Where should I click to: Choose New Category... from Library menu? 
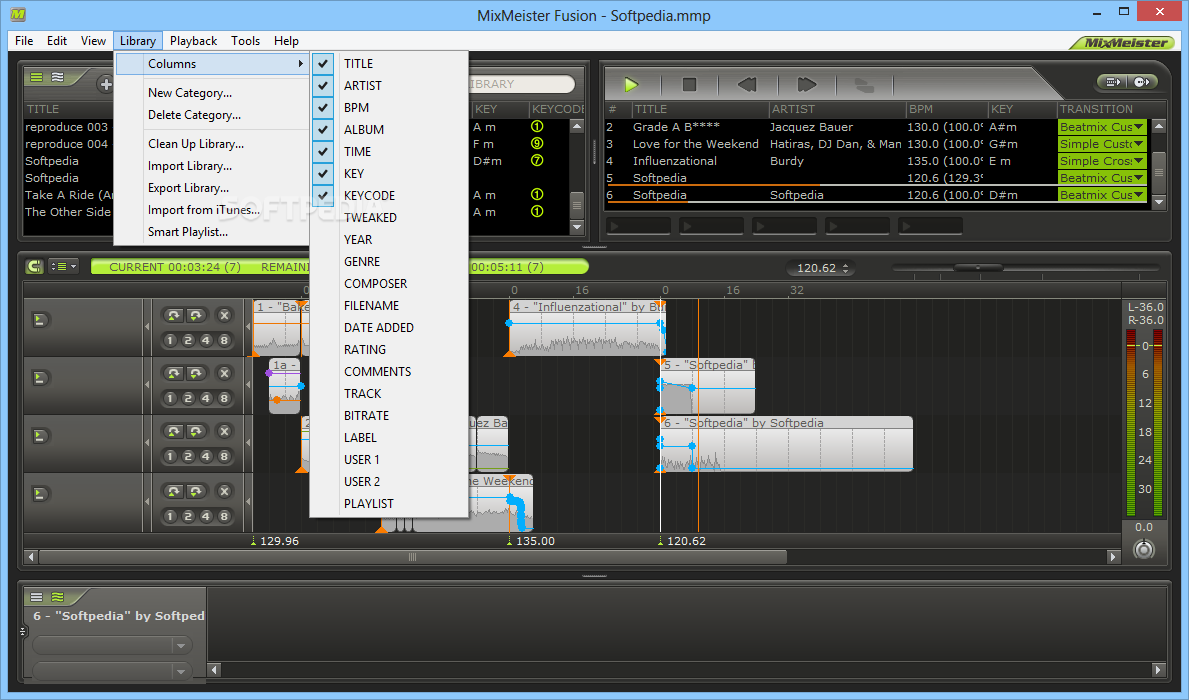point(212,93)
